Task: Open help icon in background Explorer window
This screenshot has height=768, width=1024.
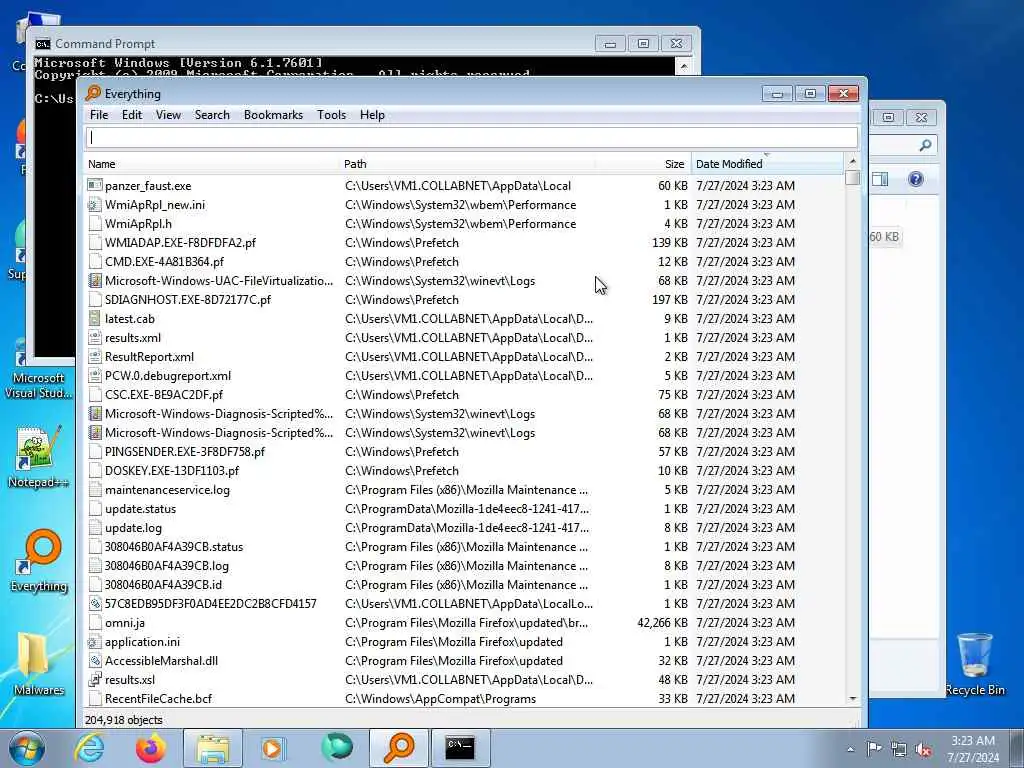Action: [x=916, y=179]
